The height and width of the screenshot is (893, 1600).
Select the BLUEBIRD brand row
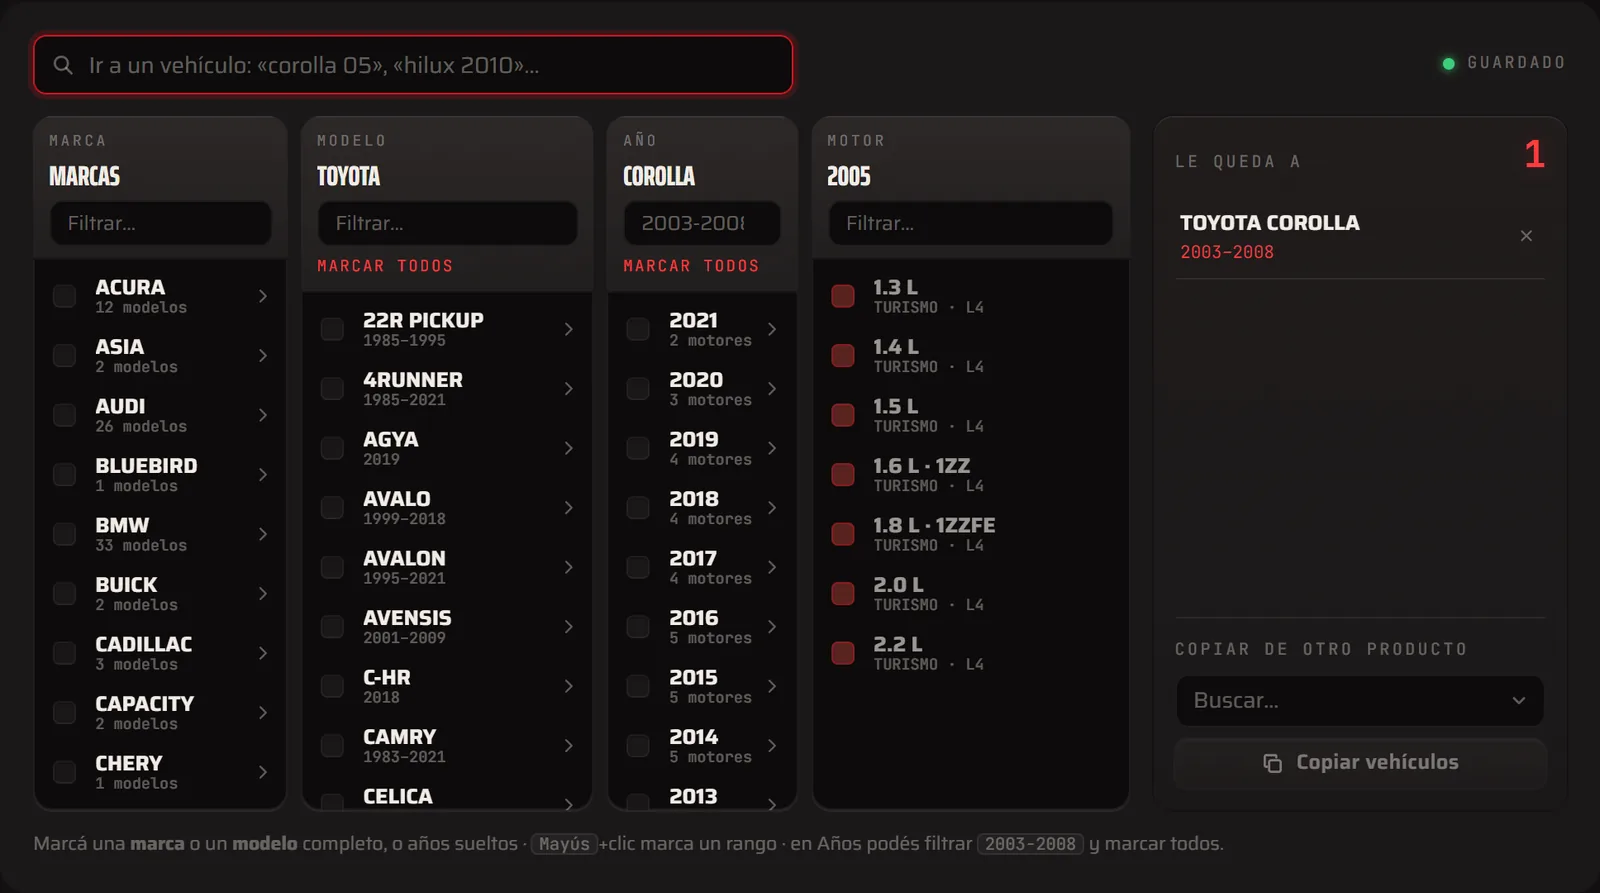coord(161,475)
